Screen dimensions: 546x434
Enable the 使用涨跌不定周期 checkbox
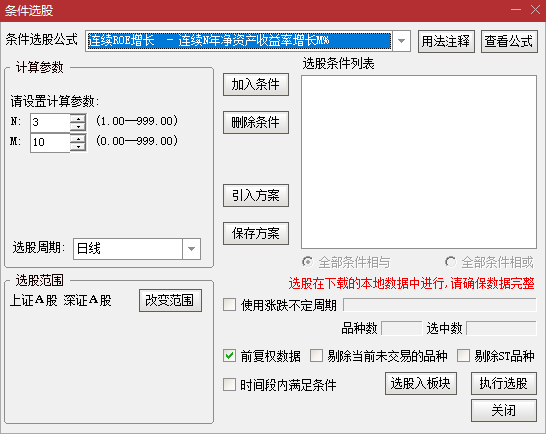[229, 304]
